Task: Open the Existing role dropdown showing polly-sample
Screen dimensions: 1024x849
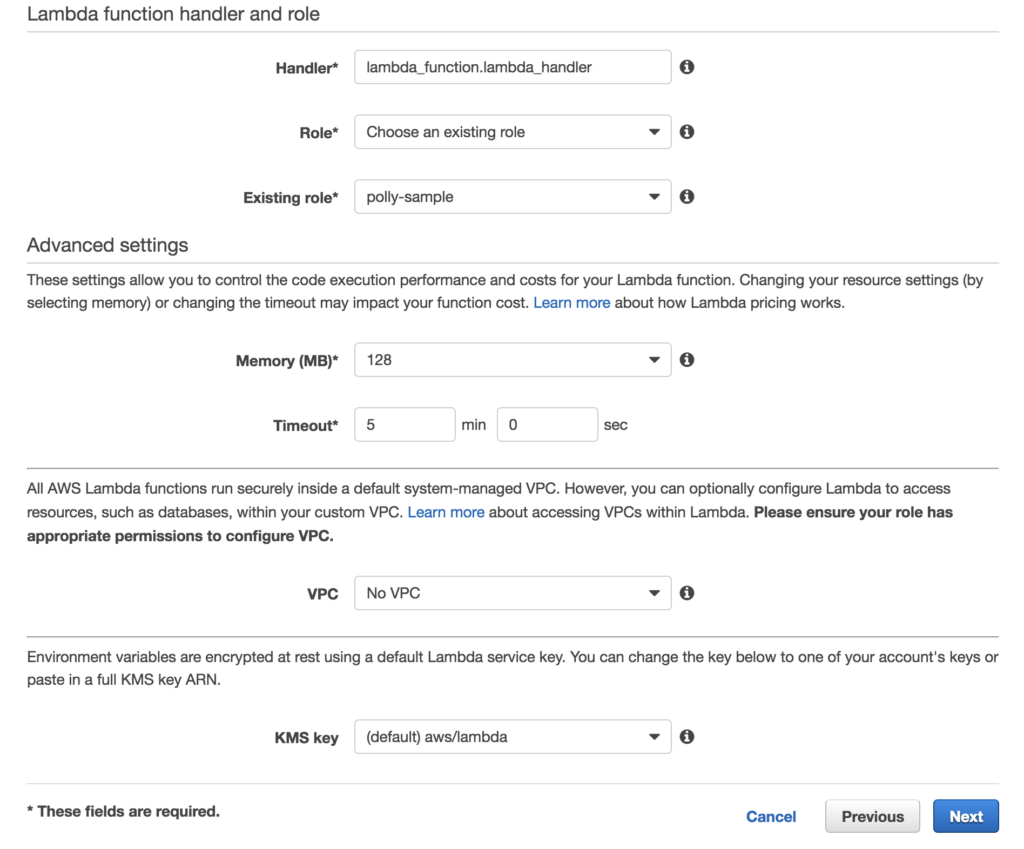Action: click(x=513, y=197)
